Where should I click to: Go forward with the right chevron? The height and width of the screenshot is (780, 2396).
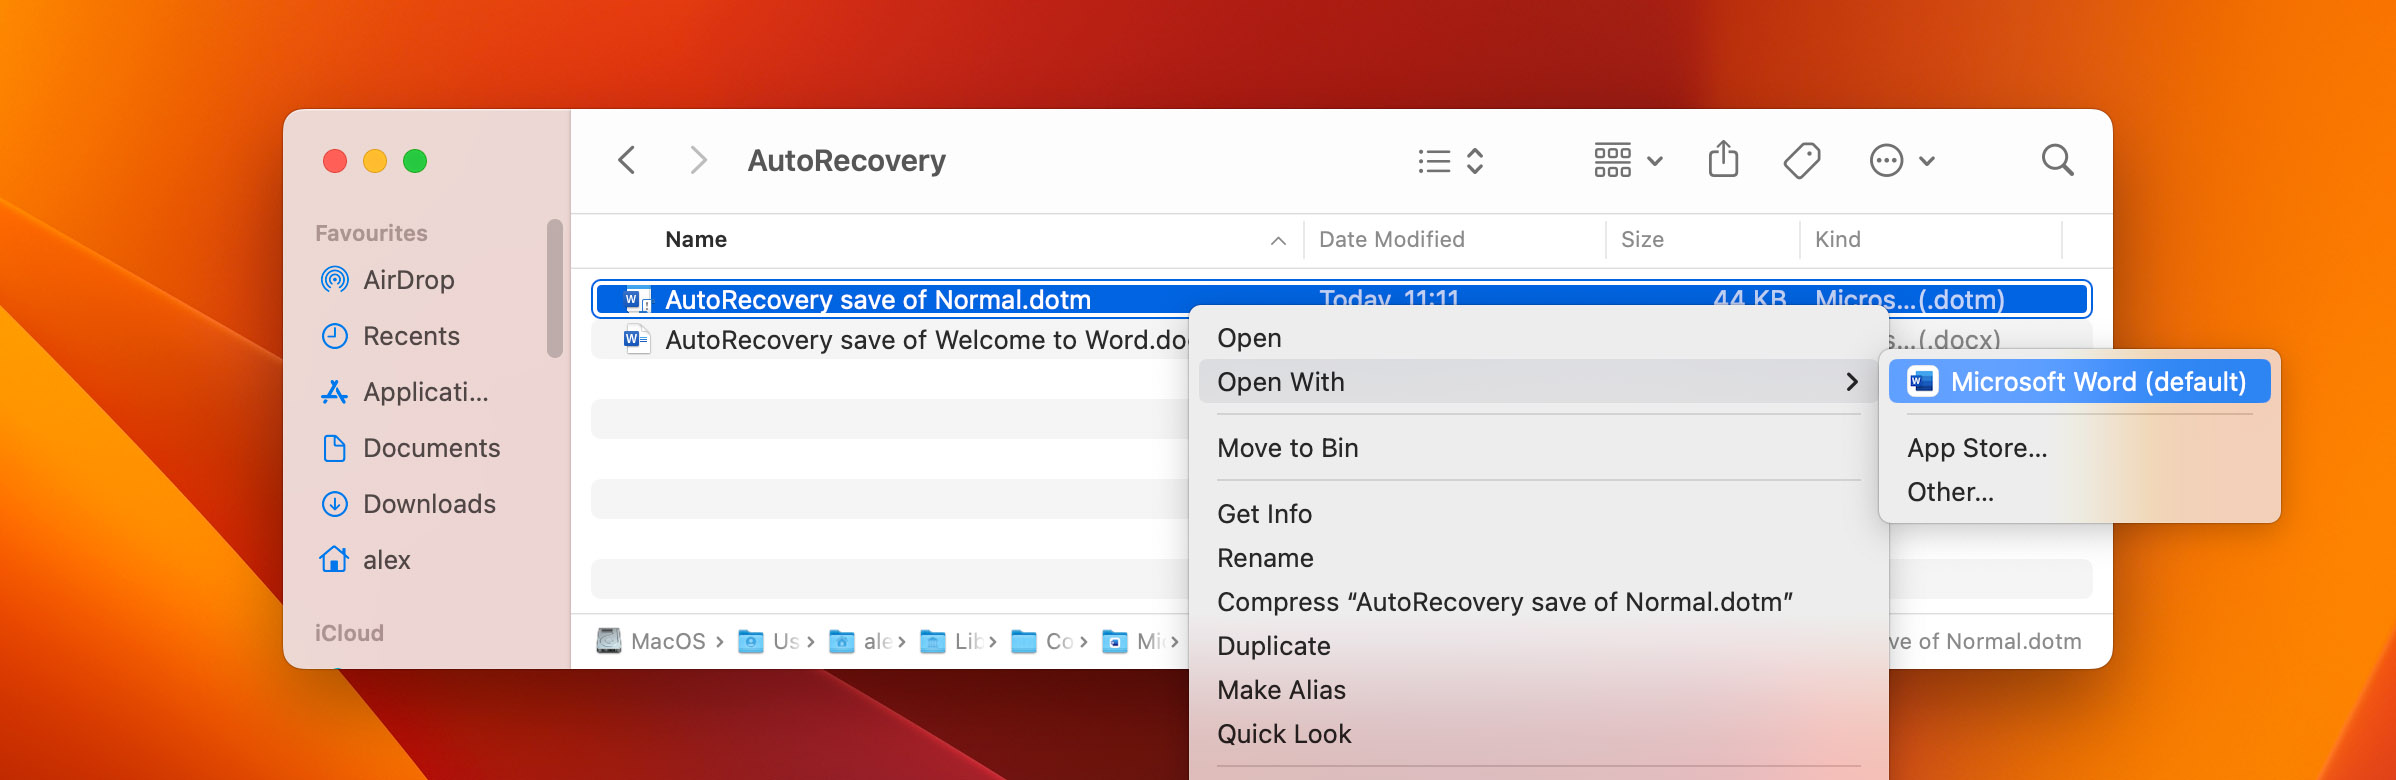(698, 160)
